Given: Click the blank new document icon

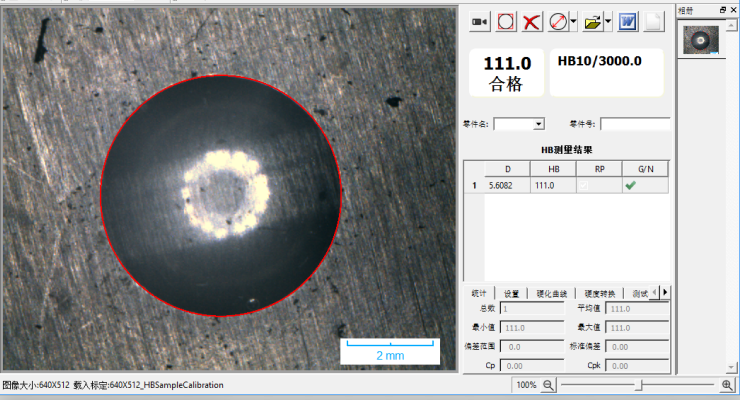Looking at the screenshot, I should (x=652, y=21).
